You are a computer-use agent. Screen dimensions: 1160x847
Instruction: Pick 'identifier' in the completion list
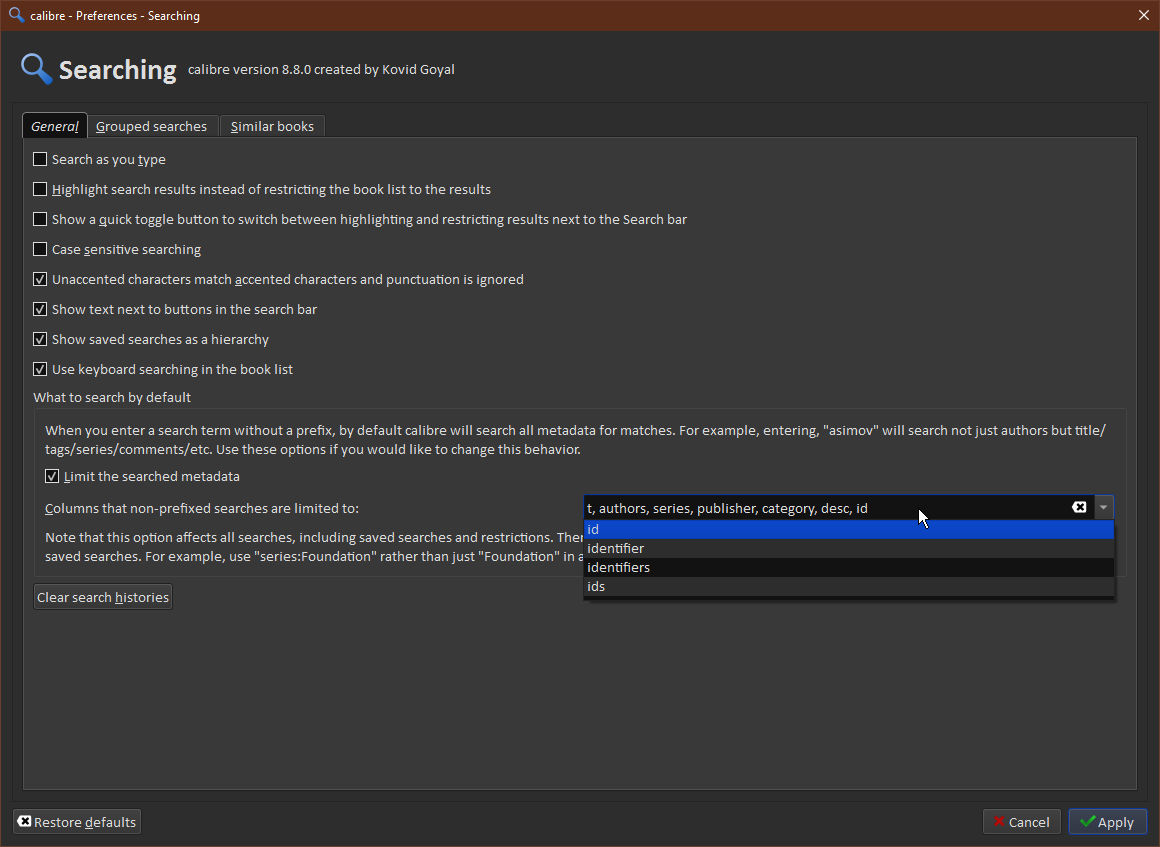(x=849, y=549)
